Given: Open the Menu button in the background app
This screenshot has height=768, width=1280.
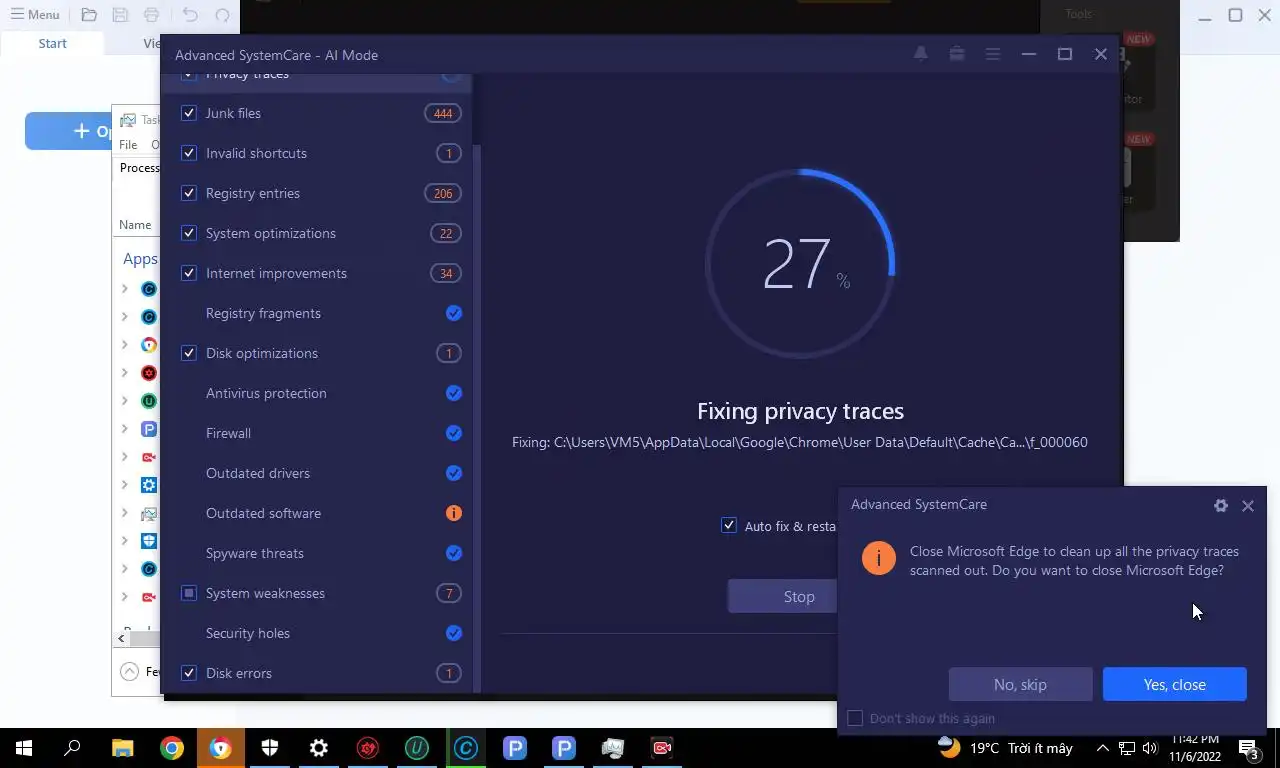Looking at the screenshot, I should 35,15.
